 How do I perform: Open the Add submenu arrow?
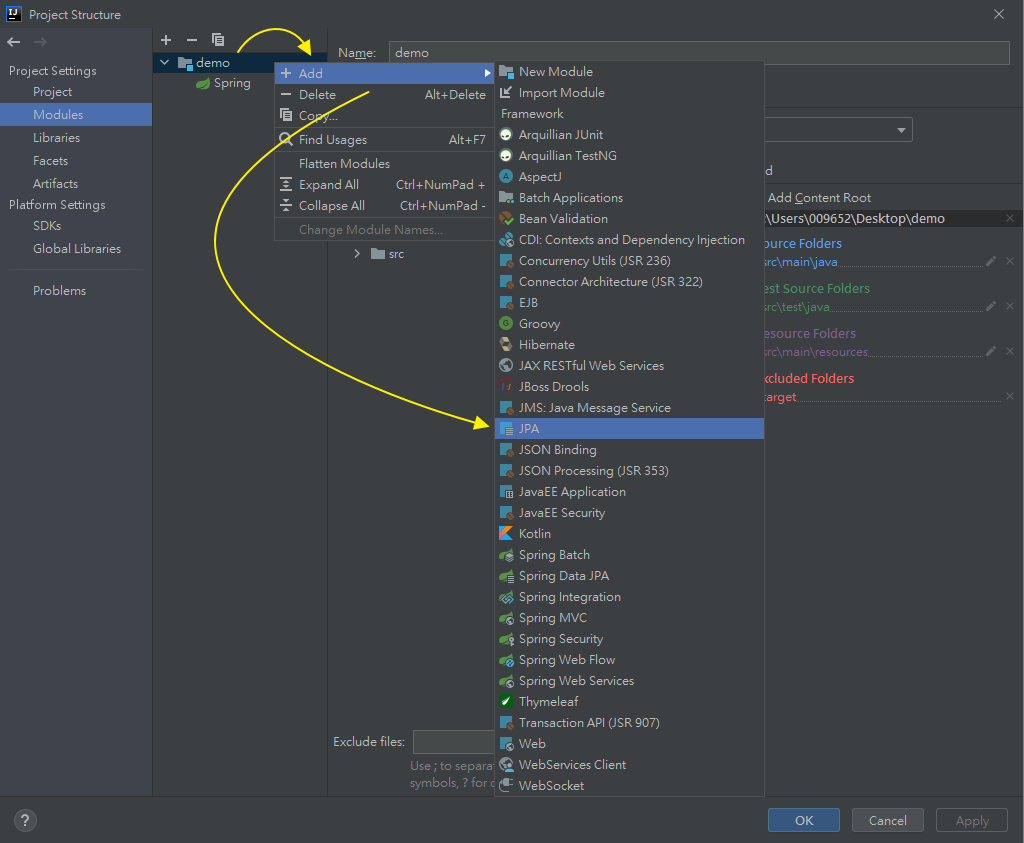488,73
